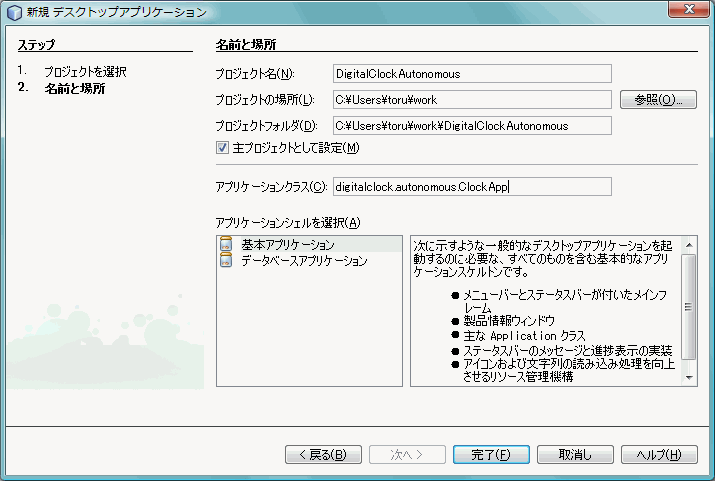
Task: Click the description scrollbar up arrow
Action: [x=689, y=245]
